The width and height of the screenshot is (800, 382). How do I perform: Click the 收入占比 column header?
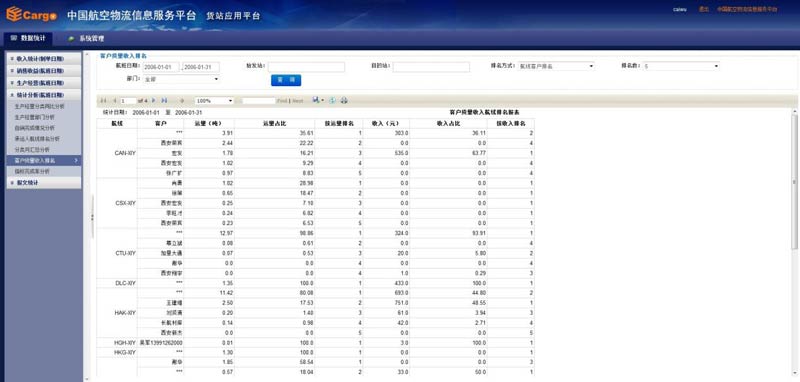448,123
